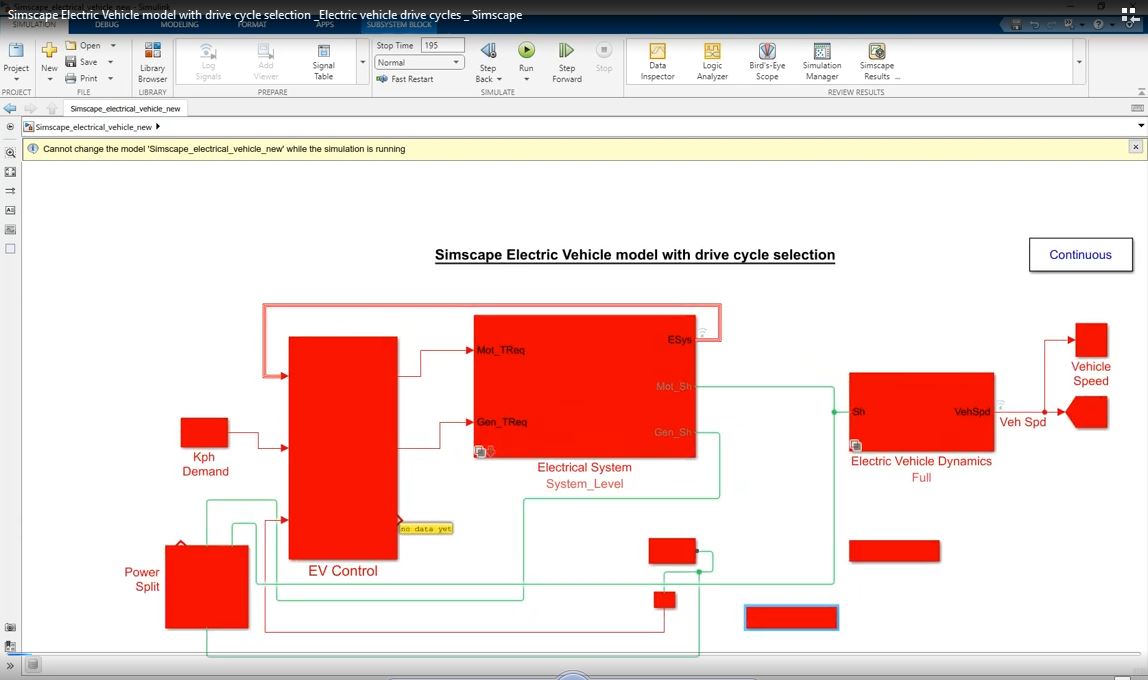
Task: Open the address bar dropdown arrow
Action: (1141, 126)
